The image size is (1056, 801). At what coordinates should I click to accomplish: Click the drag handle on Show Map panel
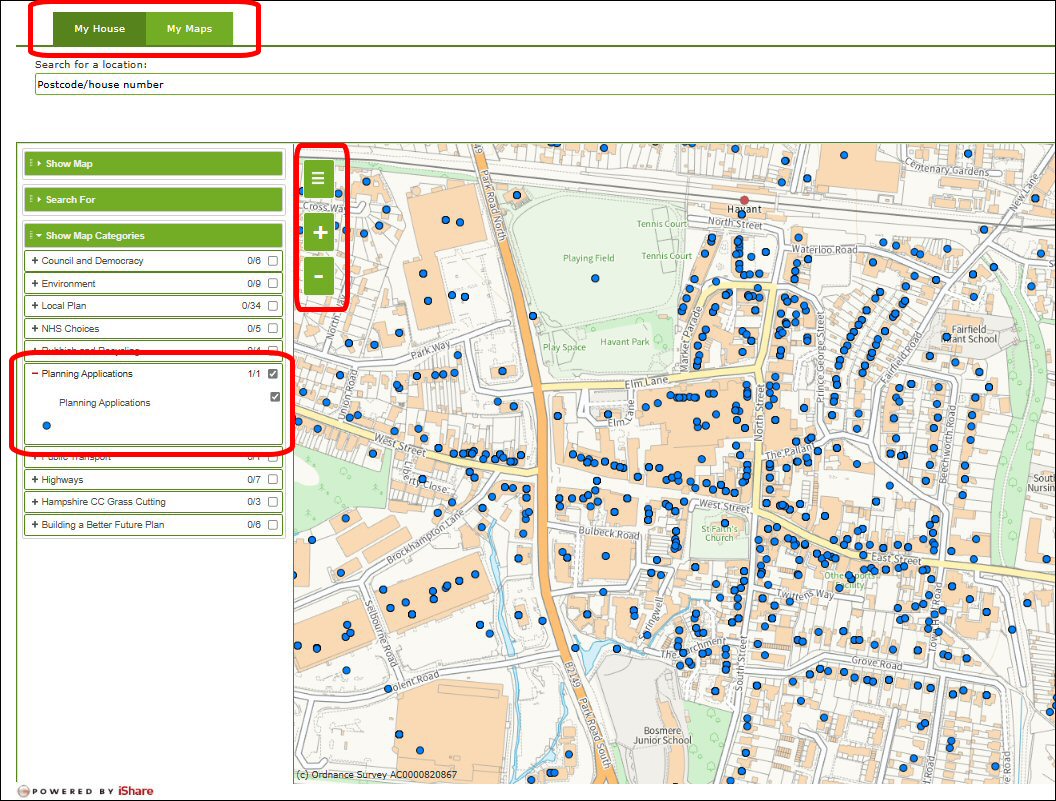[31, 164]
